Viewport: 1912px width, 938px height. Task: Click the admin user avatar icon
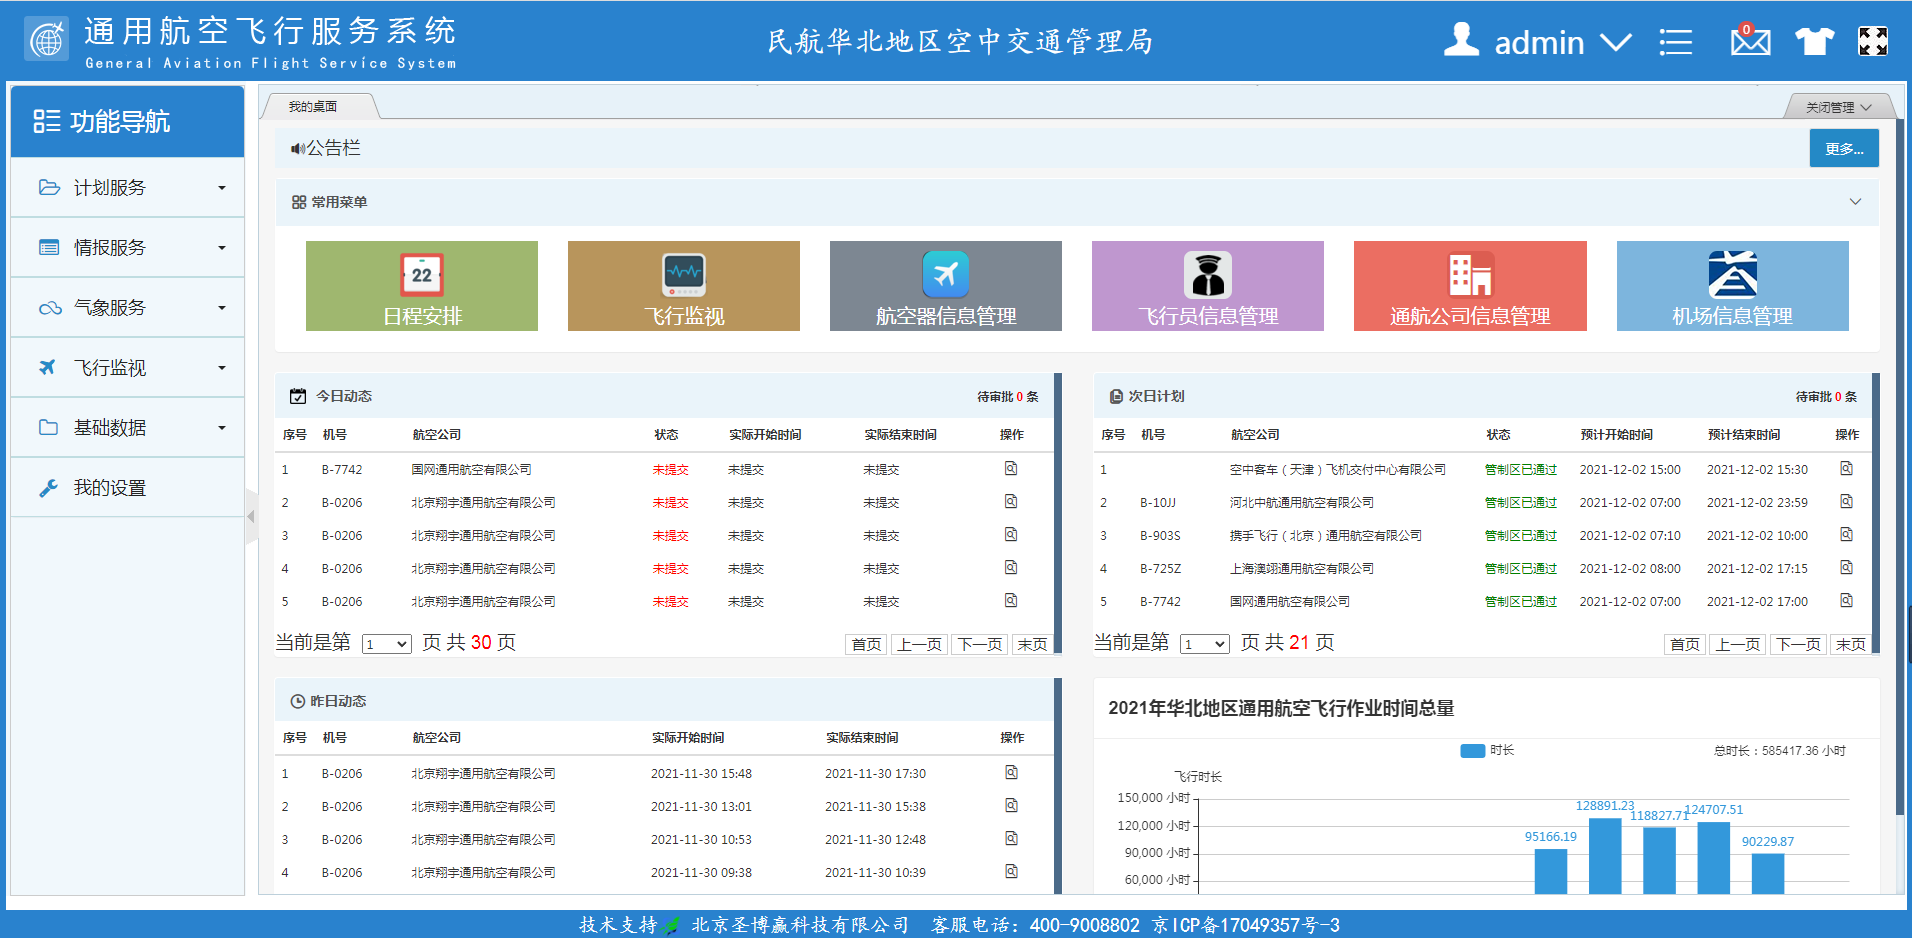[x=1461, y=40]
